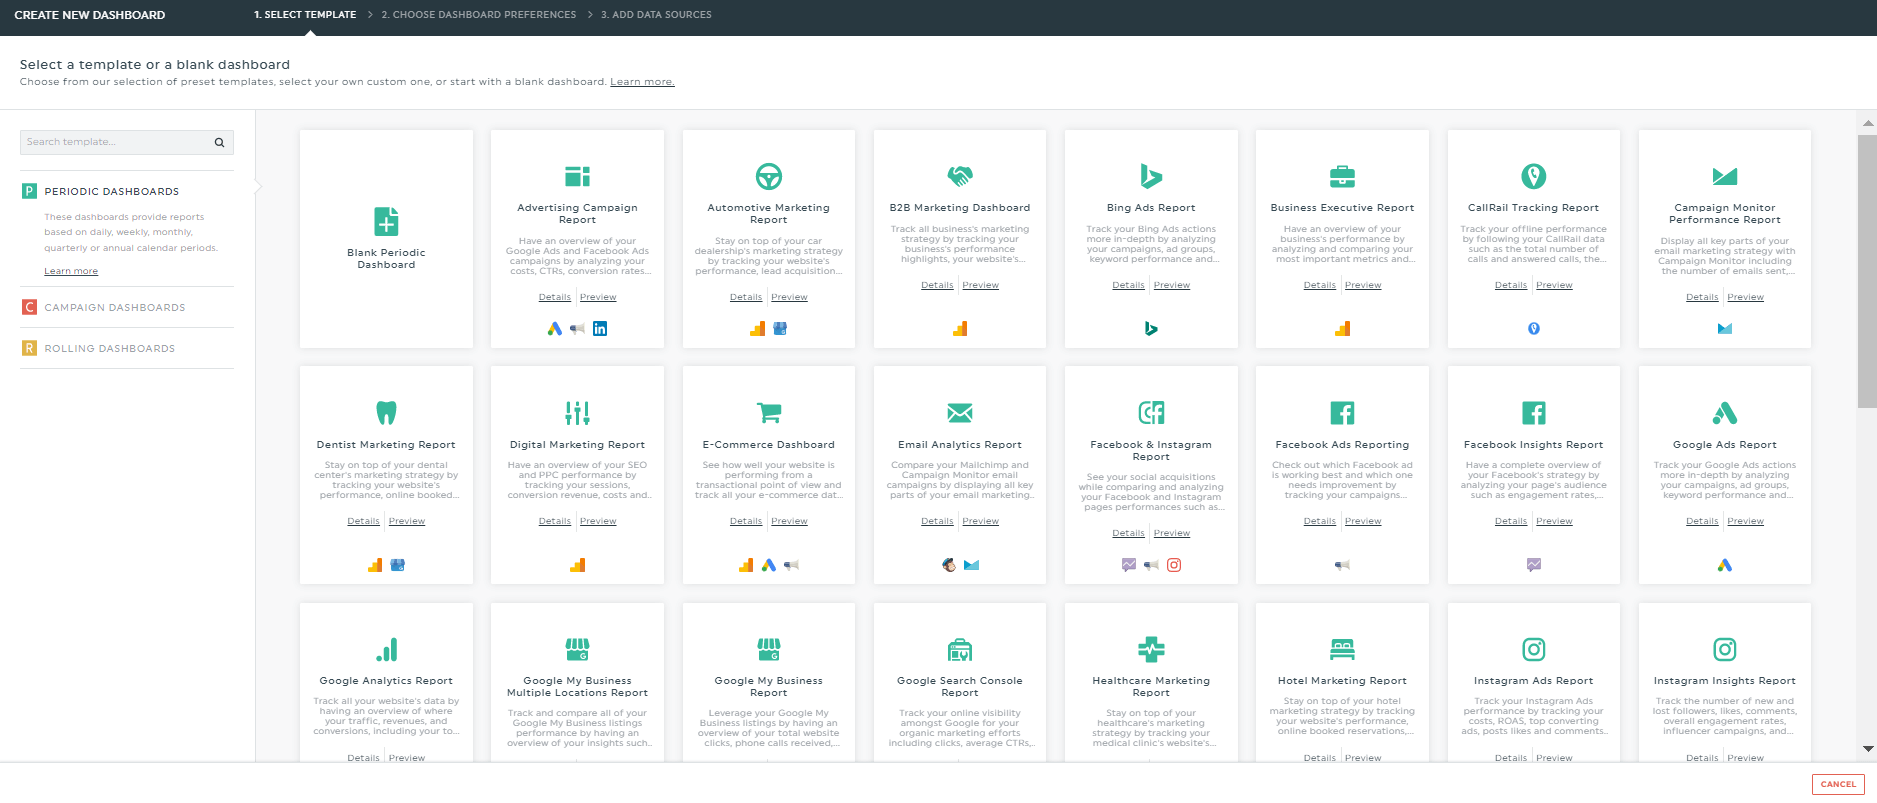Open Details for Bing Ads Report

[1128, 285]
